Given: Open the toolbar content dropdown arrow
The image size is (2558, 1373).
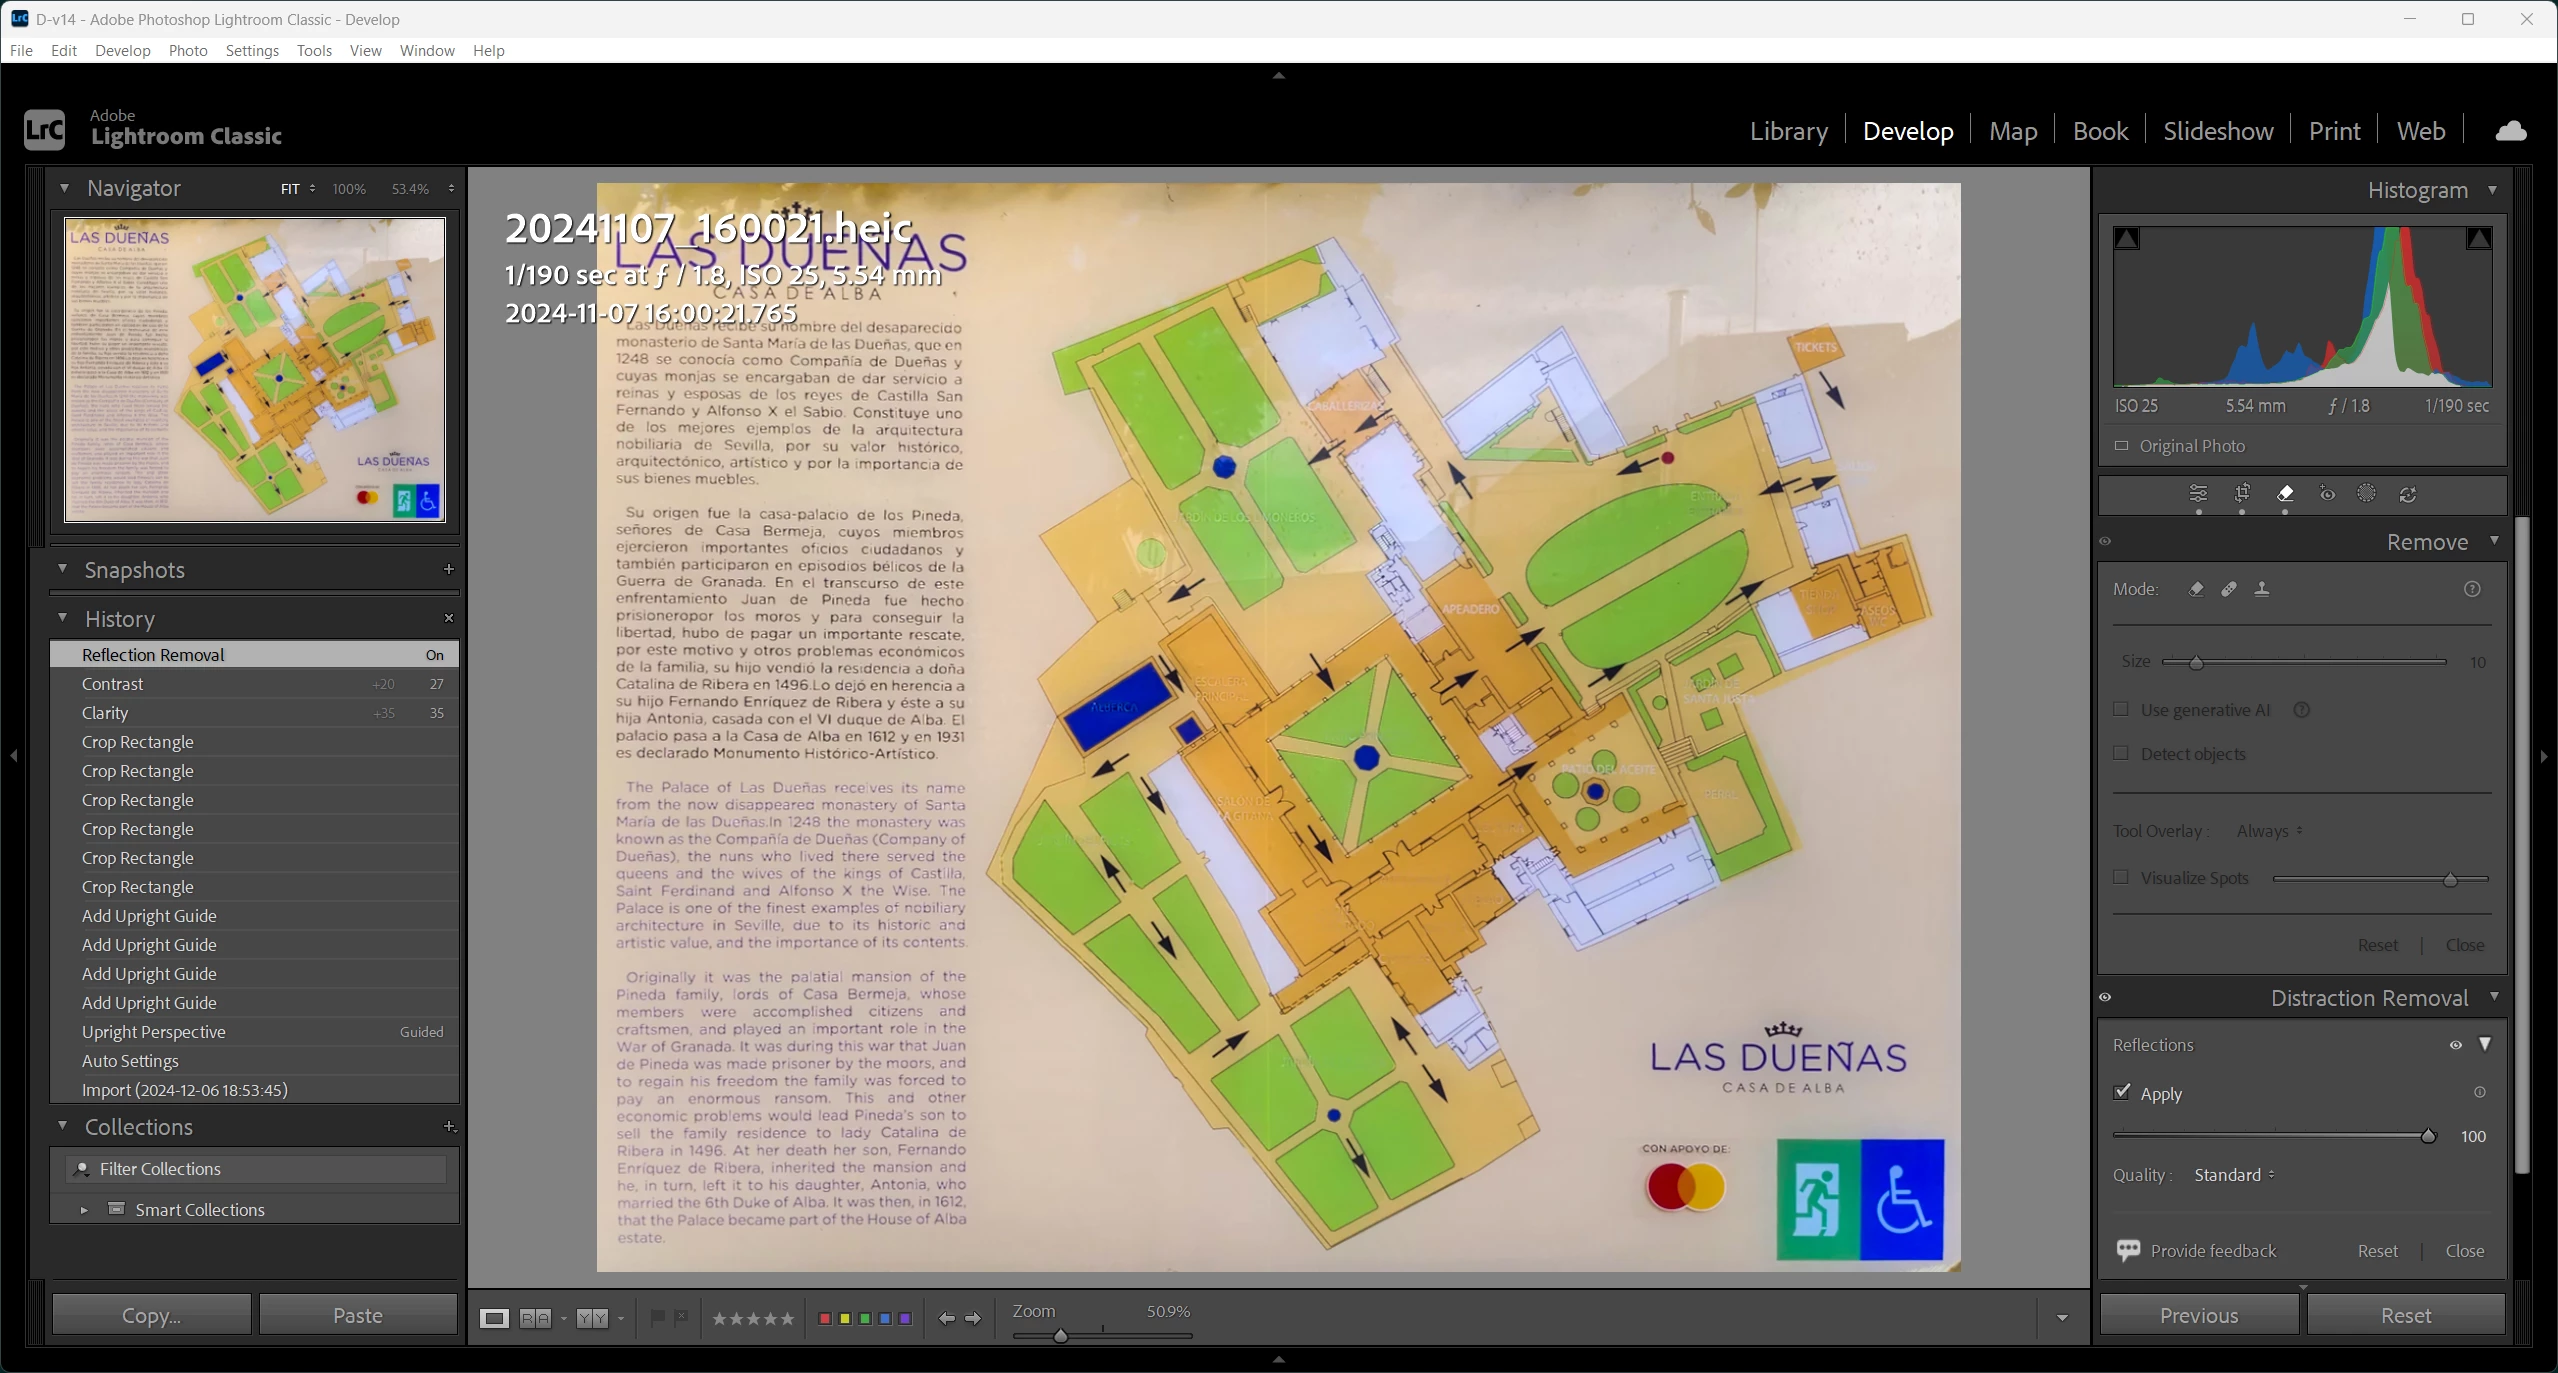Looking at the screenshot, I should [x=2062, y=1318].
